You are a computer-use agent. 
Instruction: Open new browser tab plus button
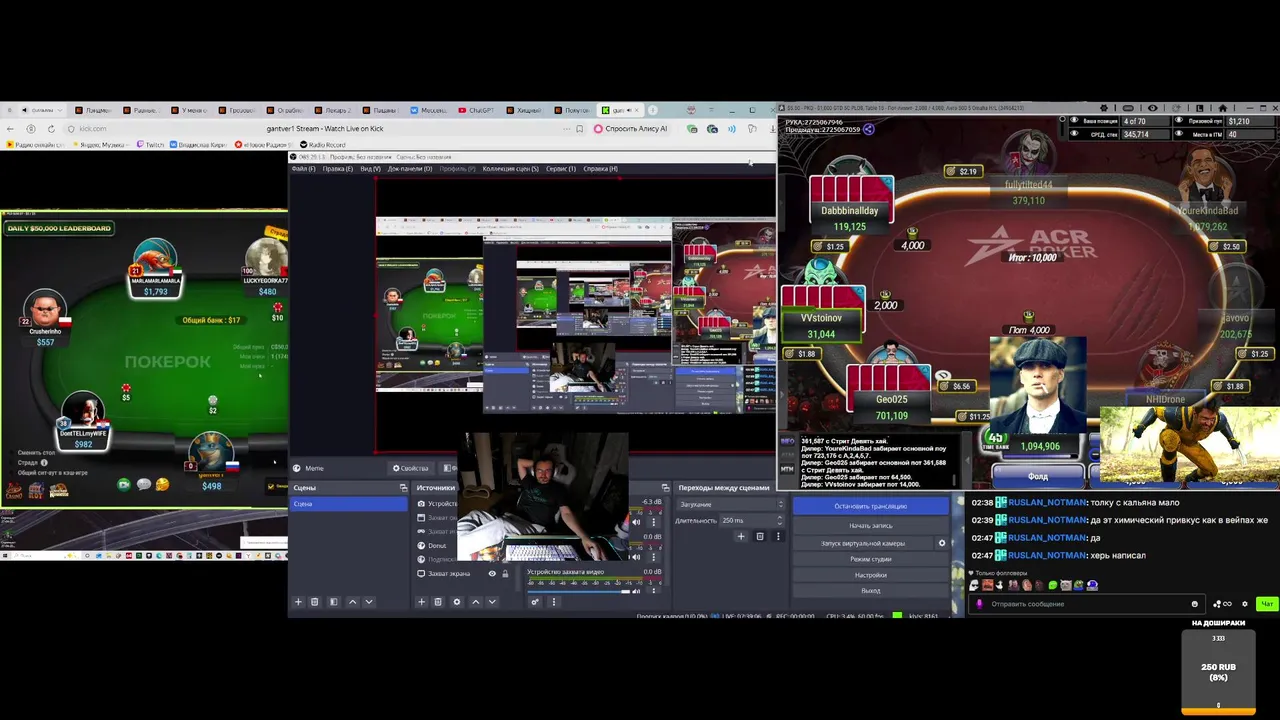(x=653, y=110)
